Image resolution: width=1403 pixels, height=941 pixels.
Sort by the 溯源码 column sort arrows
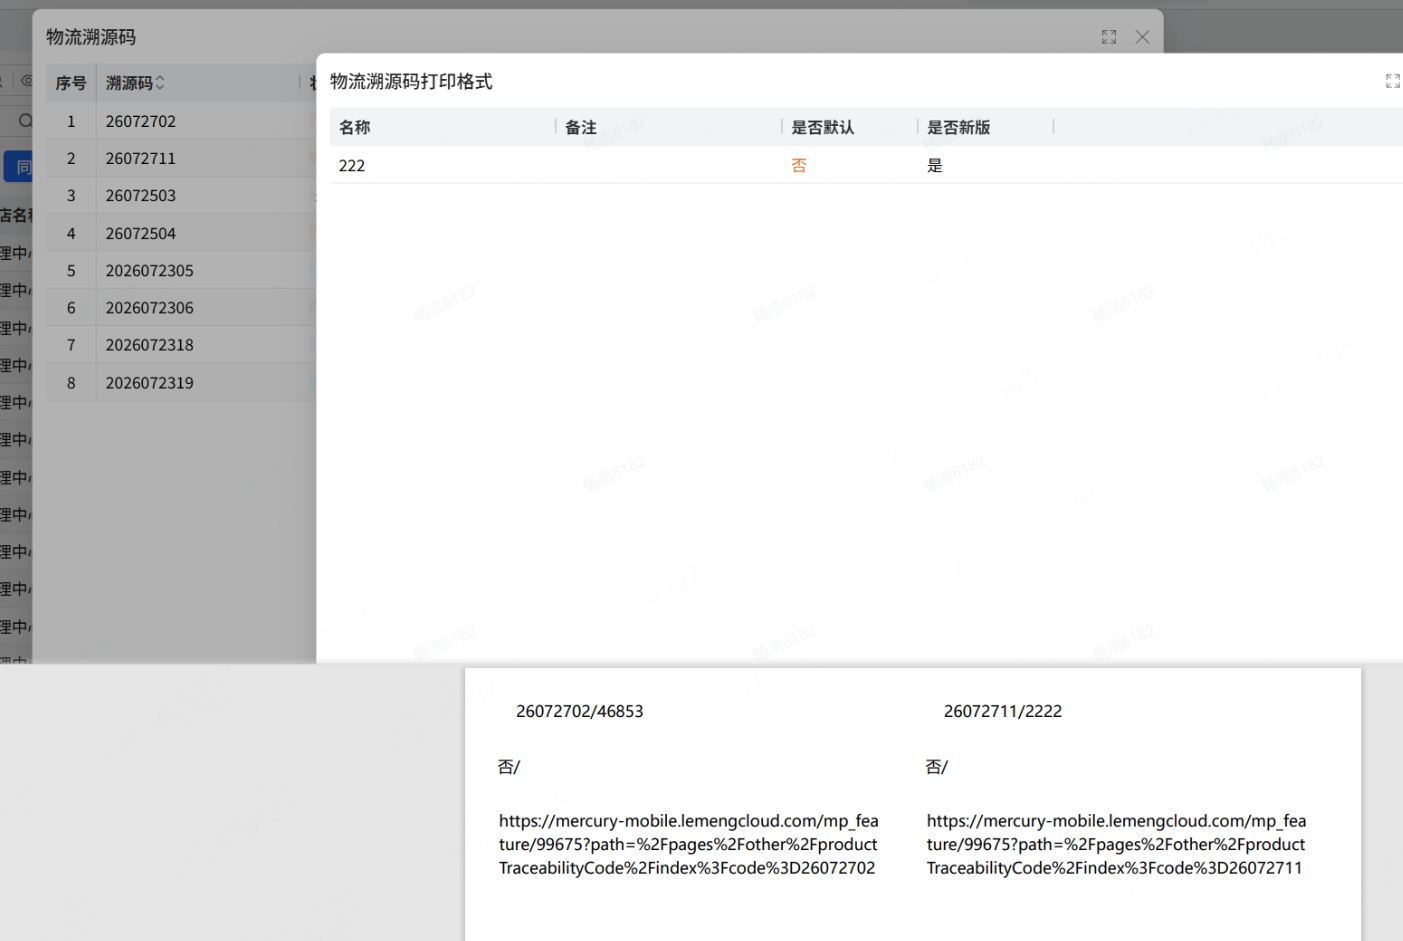click(x=160, y=83)
